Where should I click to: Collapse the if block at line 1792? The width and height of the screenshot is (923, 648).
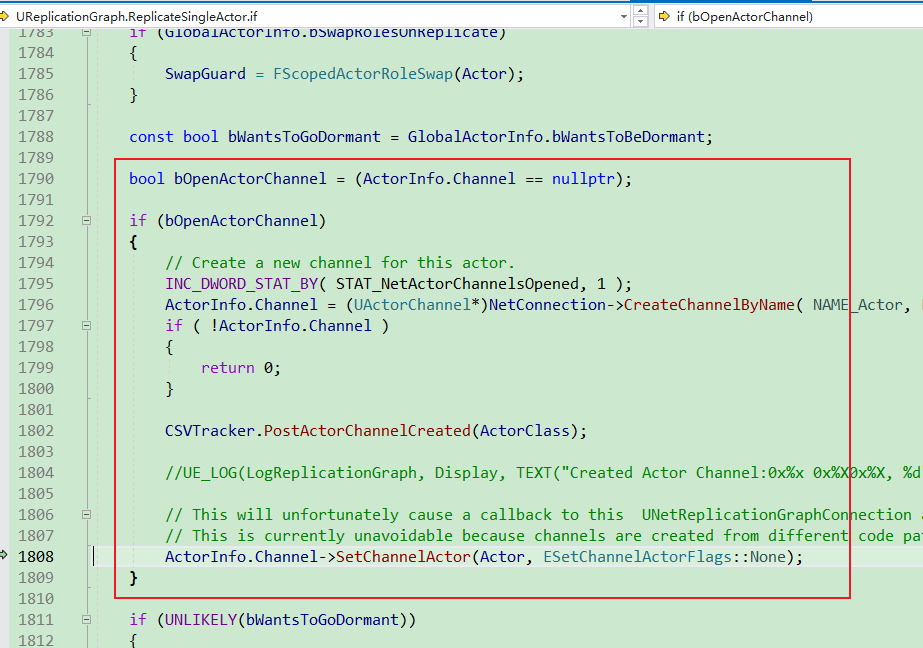[87, 221]
